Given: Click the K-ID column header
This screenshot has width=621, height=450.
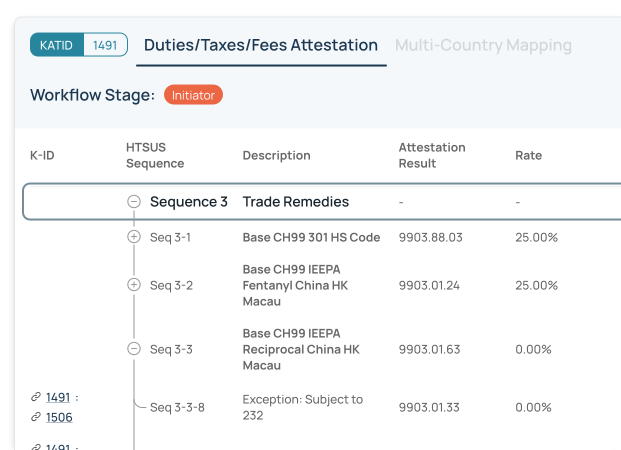Looking at the screenshot, I should [x=42, y=155].
